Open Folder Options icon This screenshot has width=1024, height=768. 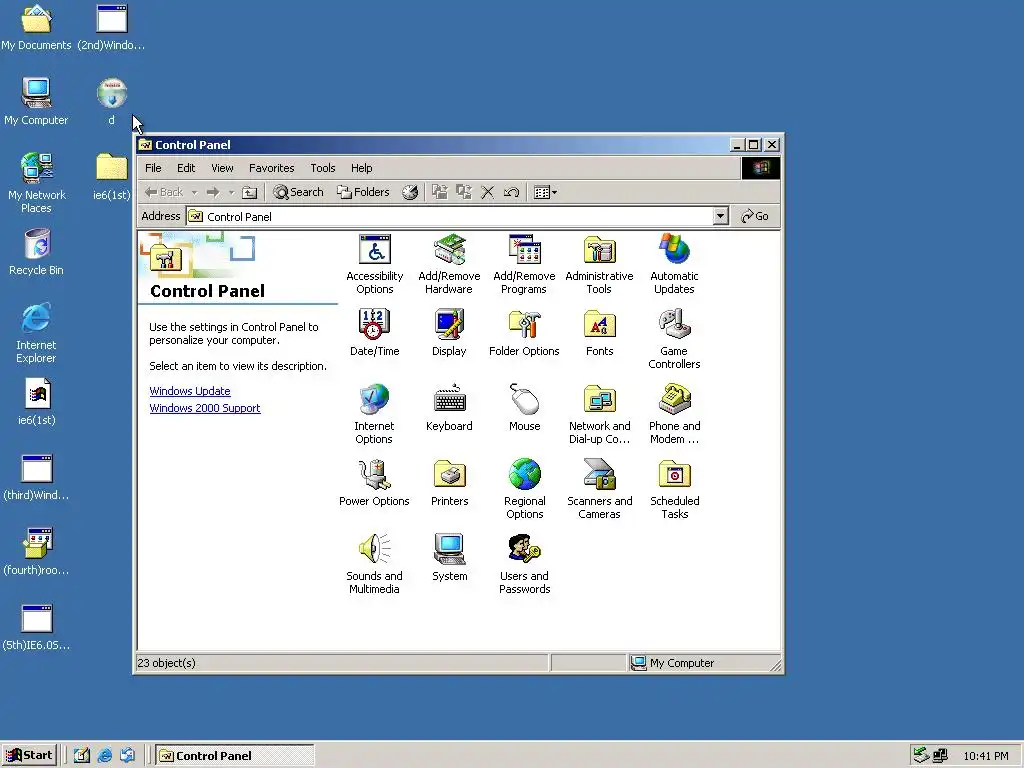coord(524,332)
